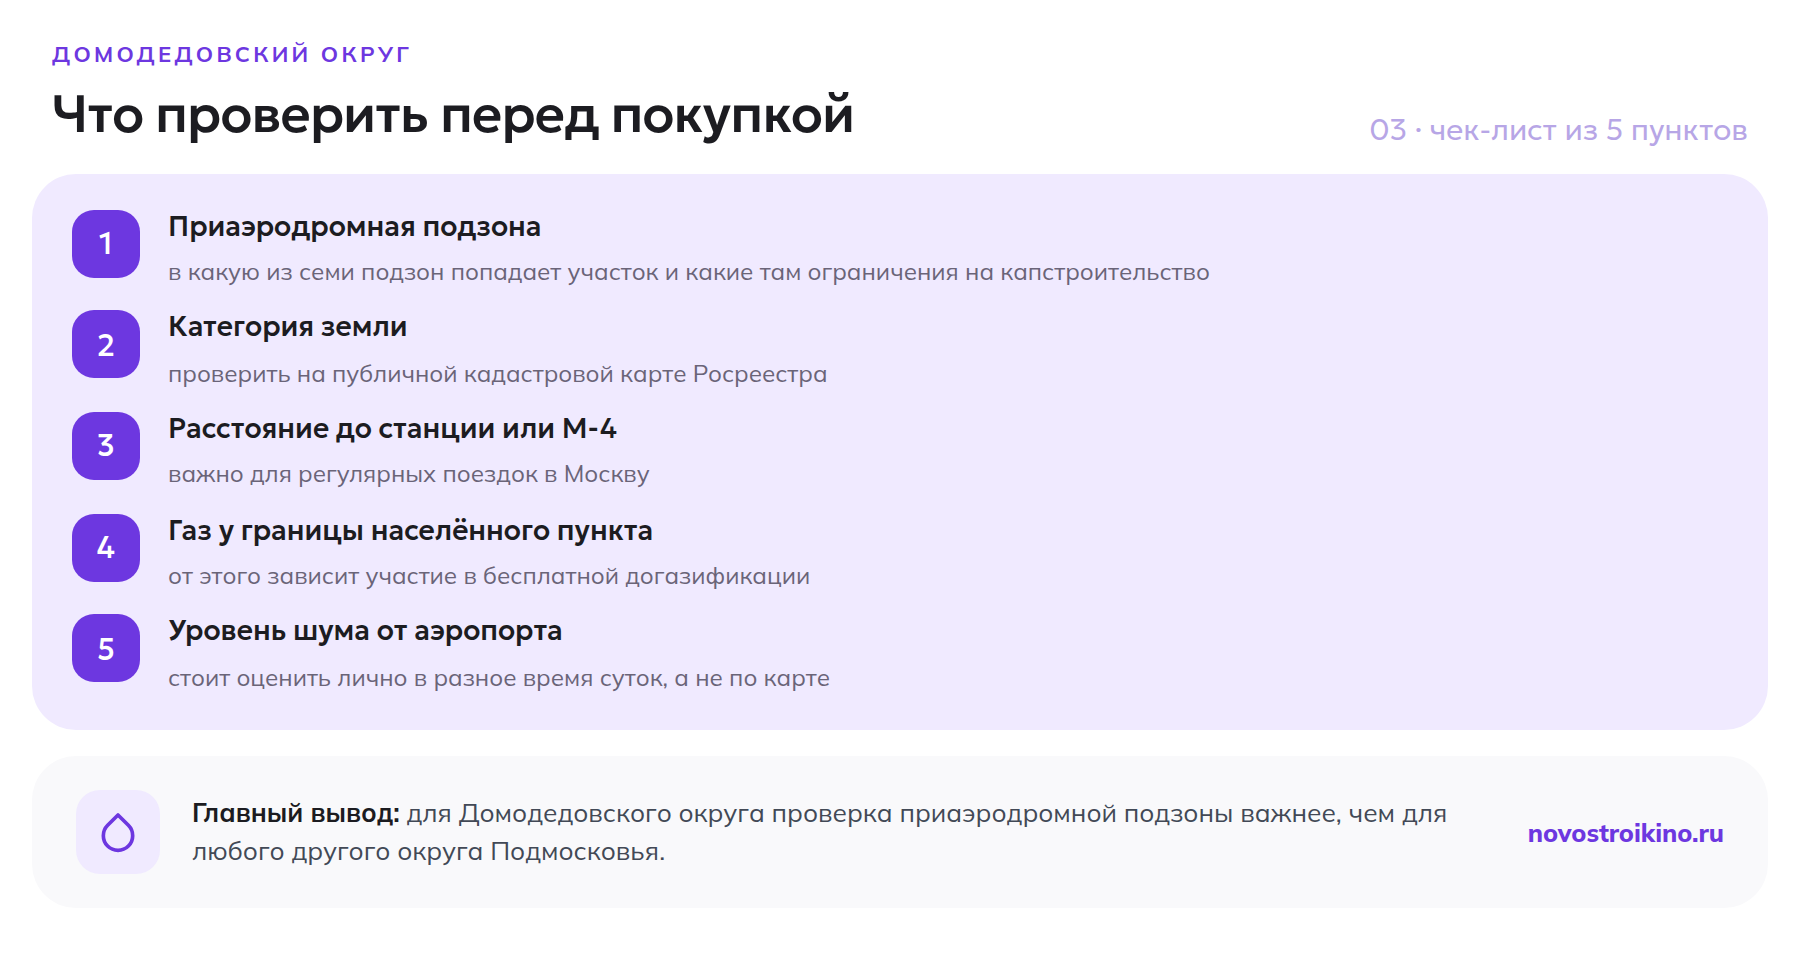1800x974 pixels.
Task: Click the number 4 badge icon
Action: (106, 548)
